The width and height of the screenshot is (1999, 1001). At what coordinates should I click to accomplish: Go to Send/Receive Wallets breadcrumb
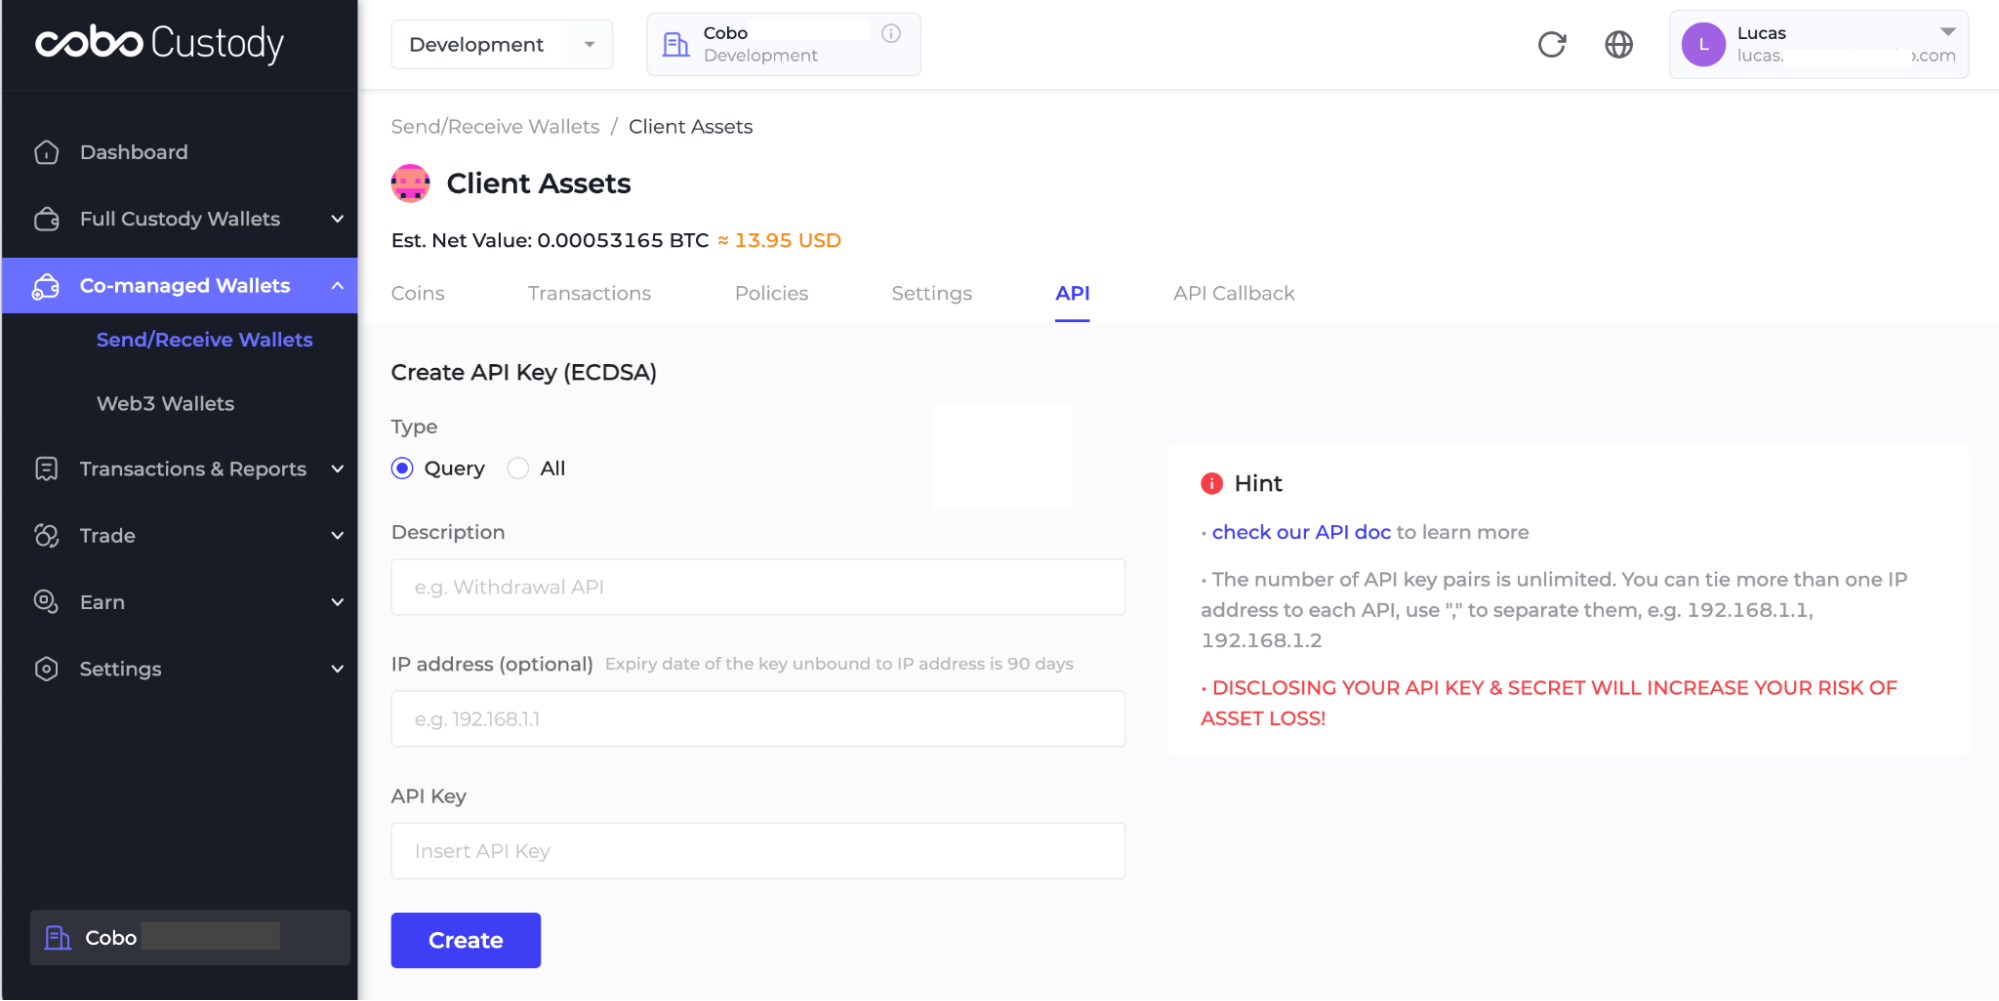(x=495, y=127)
